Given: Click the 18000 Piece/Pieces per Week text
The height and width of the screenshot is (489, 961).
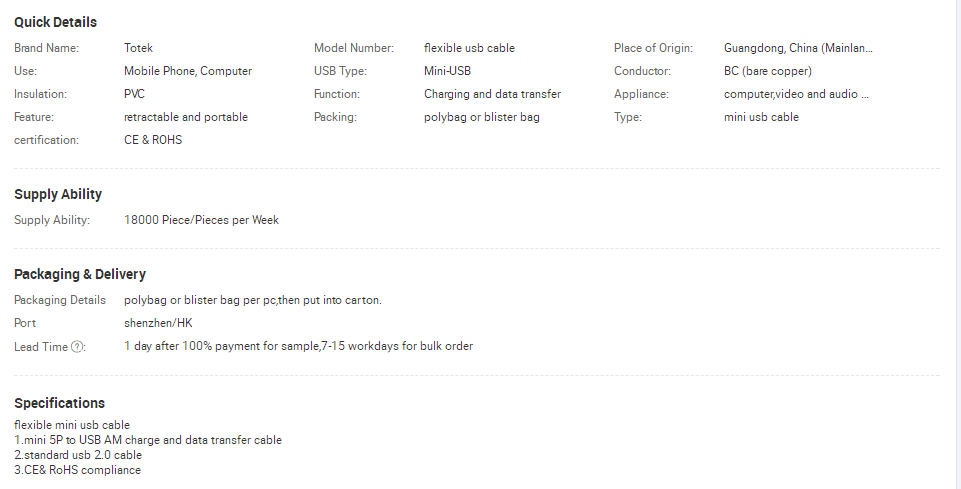Looking at the screenshot, I should click(201, 220).
